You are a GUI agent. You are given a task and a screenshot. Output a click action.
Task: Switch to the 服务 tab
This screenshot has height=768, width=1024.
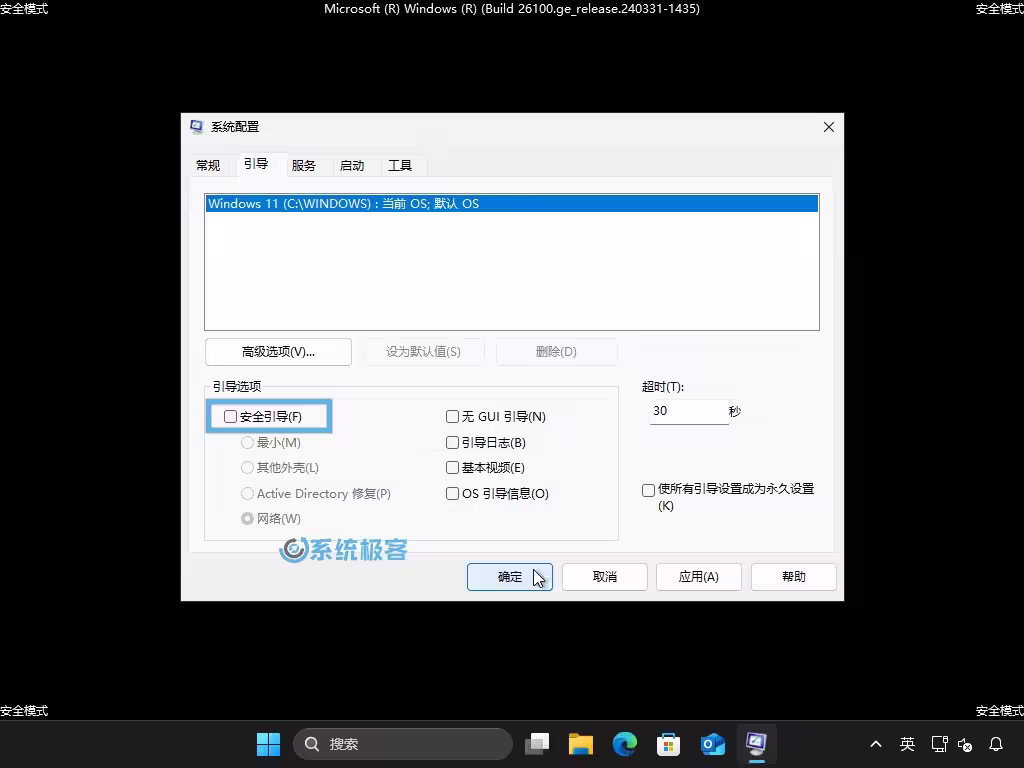[304, 166]
